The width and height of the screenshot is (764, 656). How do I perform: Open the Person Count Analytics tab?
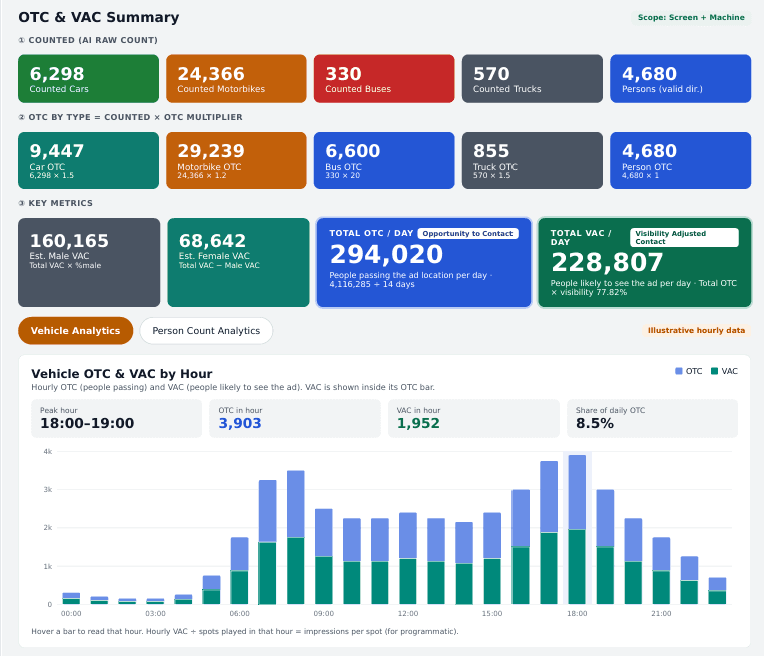(x=206, y=330)
